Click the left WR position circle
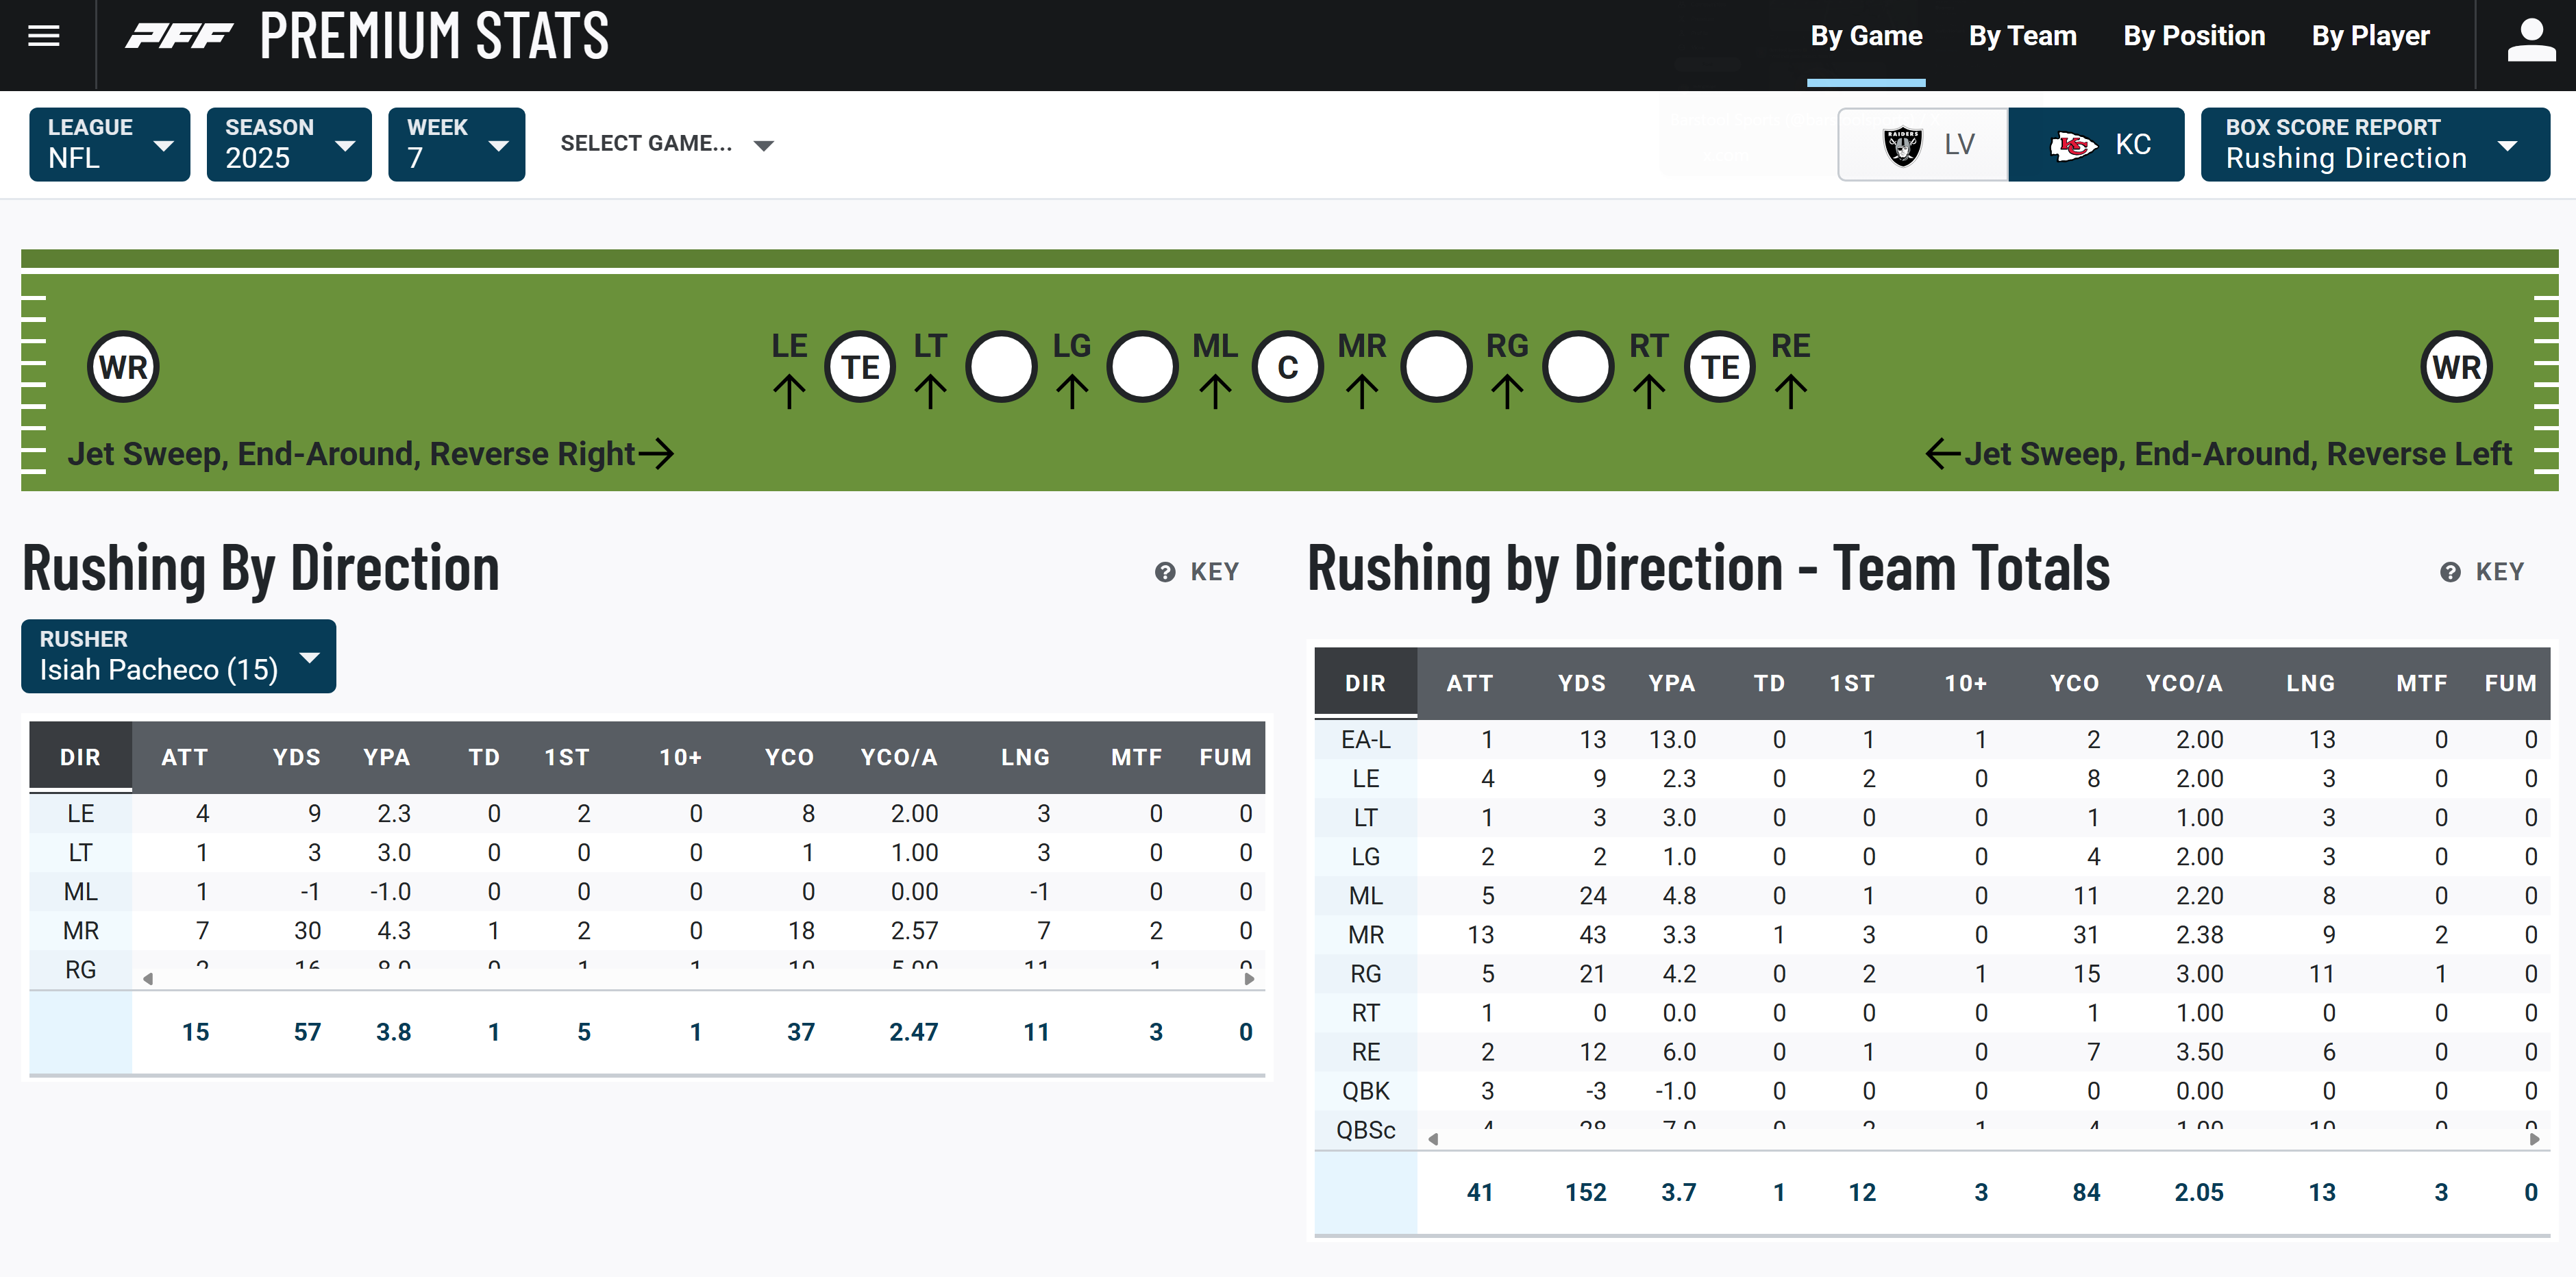This screenshot has height=1277, width=2576. click(123, 367)
